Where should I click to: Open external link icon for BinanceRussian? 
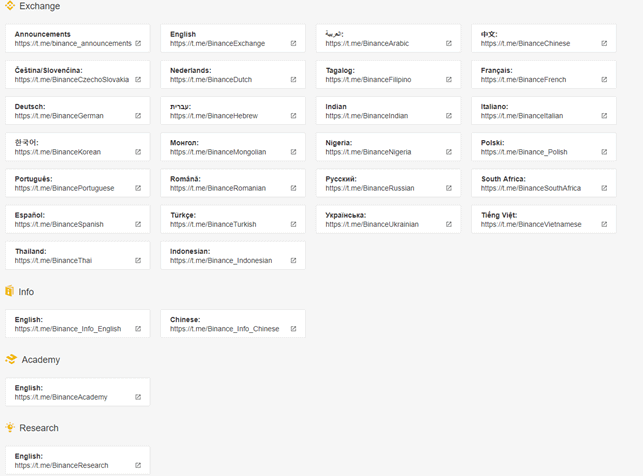click(x=449, y=188)
